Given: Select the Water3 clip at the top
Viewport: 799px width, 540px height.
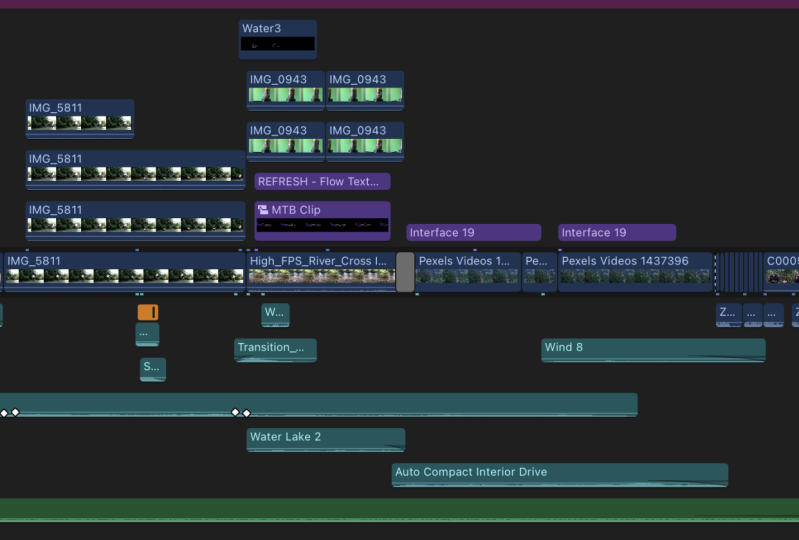Looking at the screenshot, I should (278, 39).
